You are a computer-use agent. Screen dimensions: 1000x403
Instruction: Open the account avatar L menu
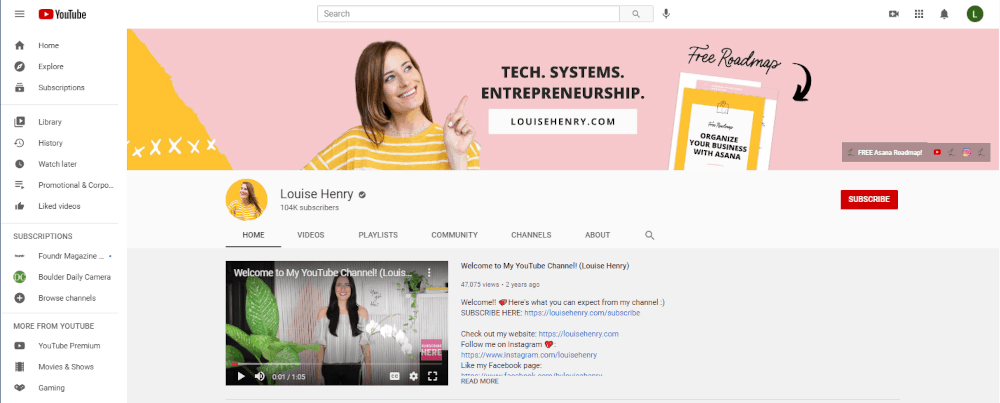coord(974,14)
